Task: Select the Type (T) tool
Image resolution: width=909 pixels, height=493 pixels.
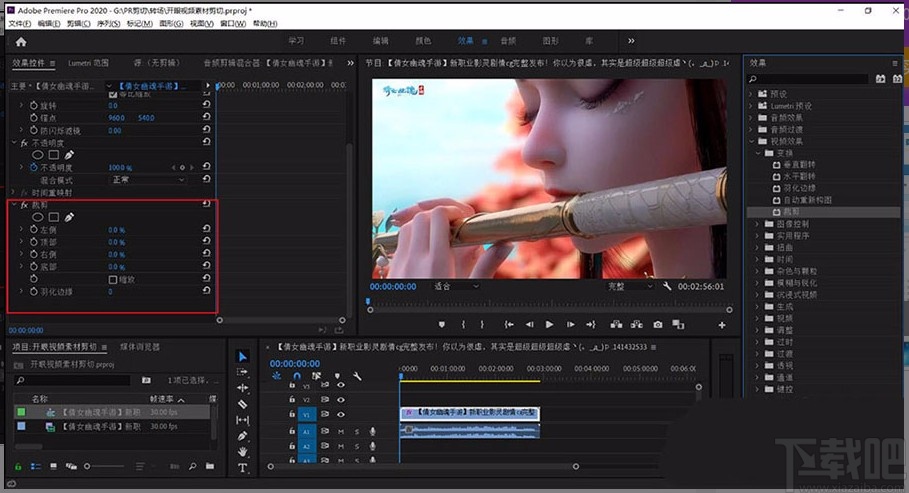Action: click(243, 467)
